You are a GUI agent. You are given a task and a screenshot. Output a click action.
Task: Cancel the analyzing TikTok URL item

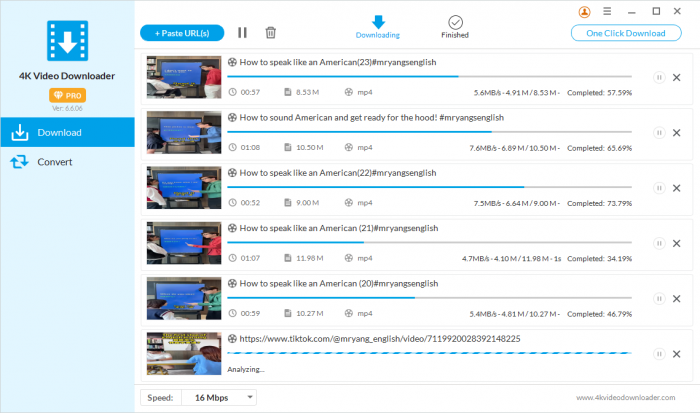coord(677,353)
